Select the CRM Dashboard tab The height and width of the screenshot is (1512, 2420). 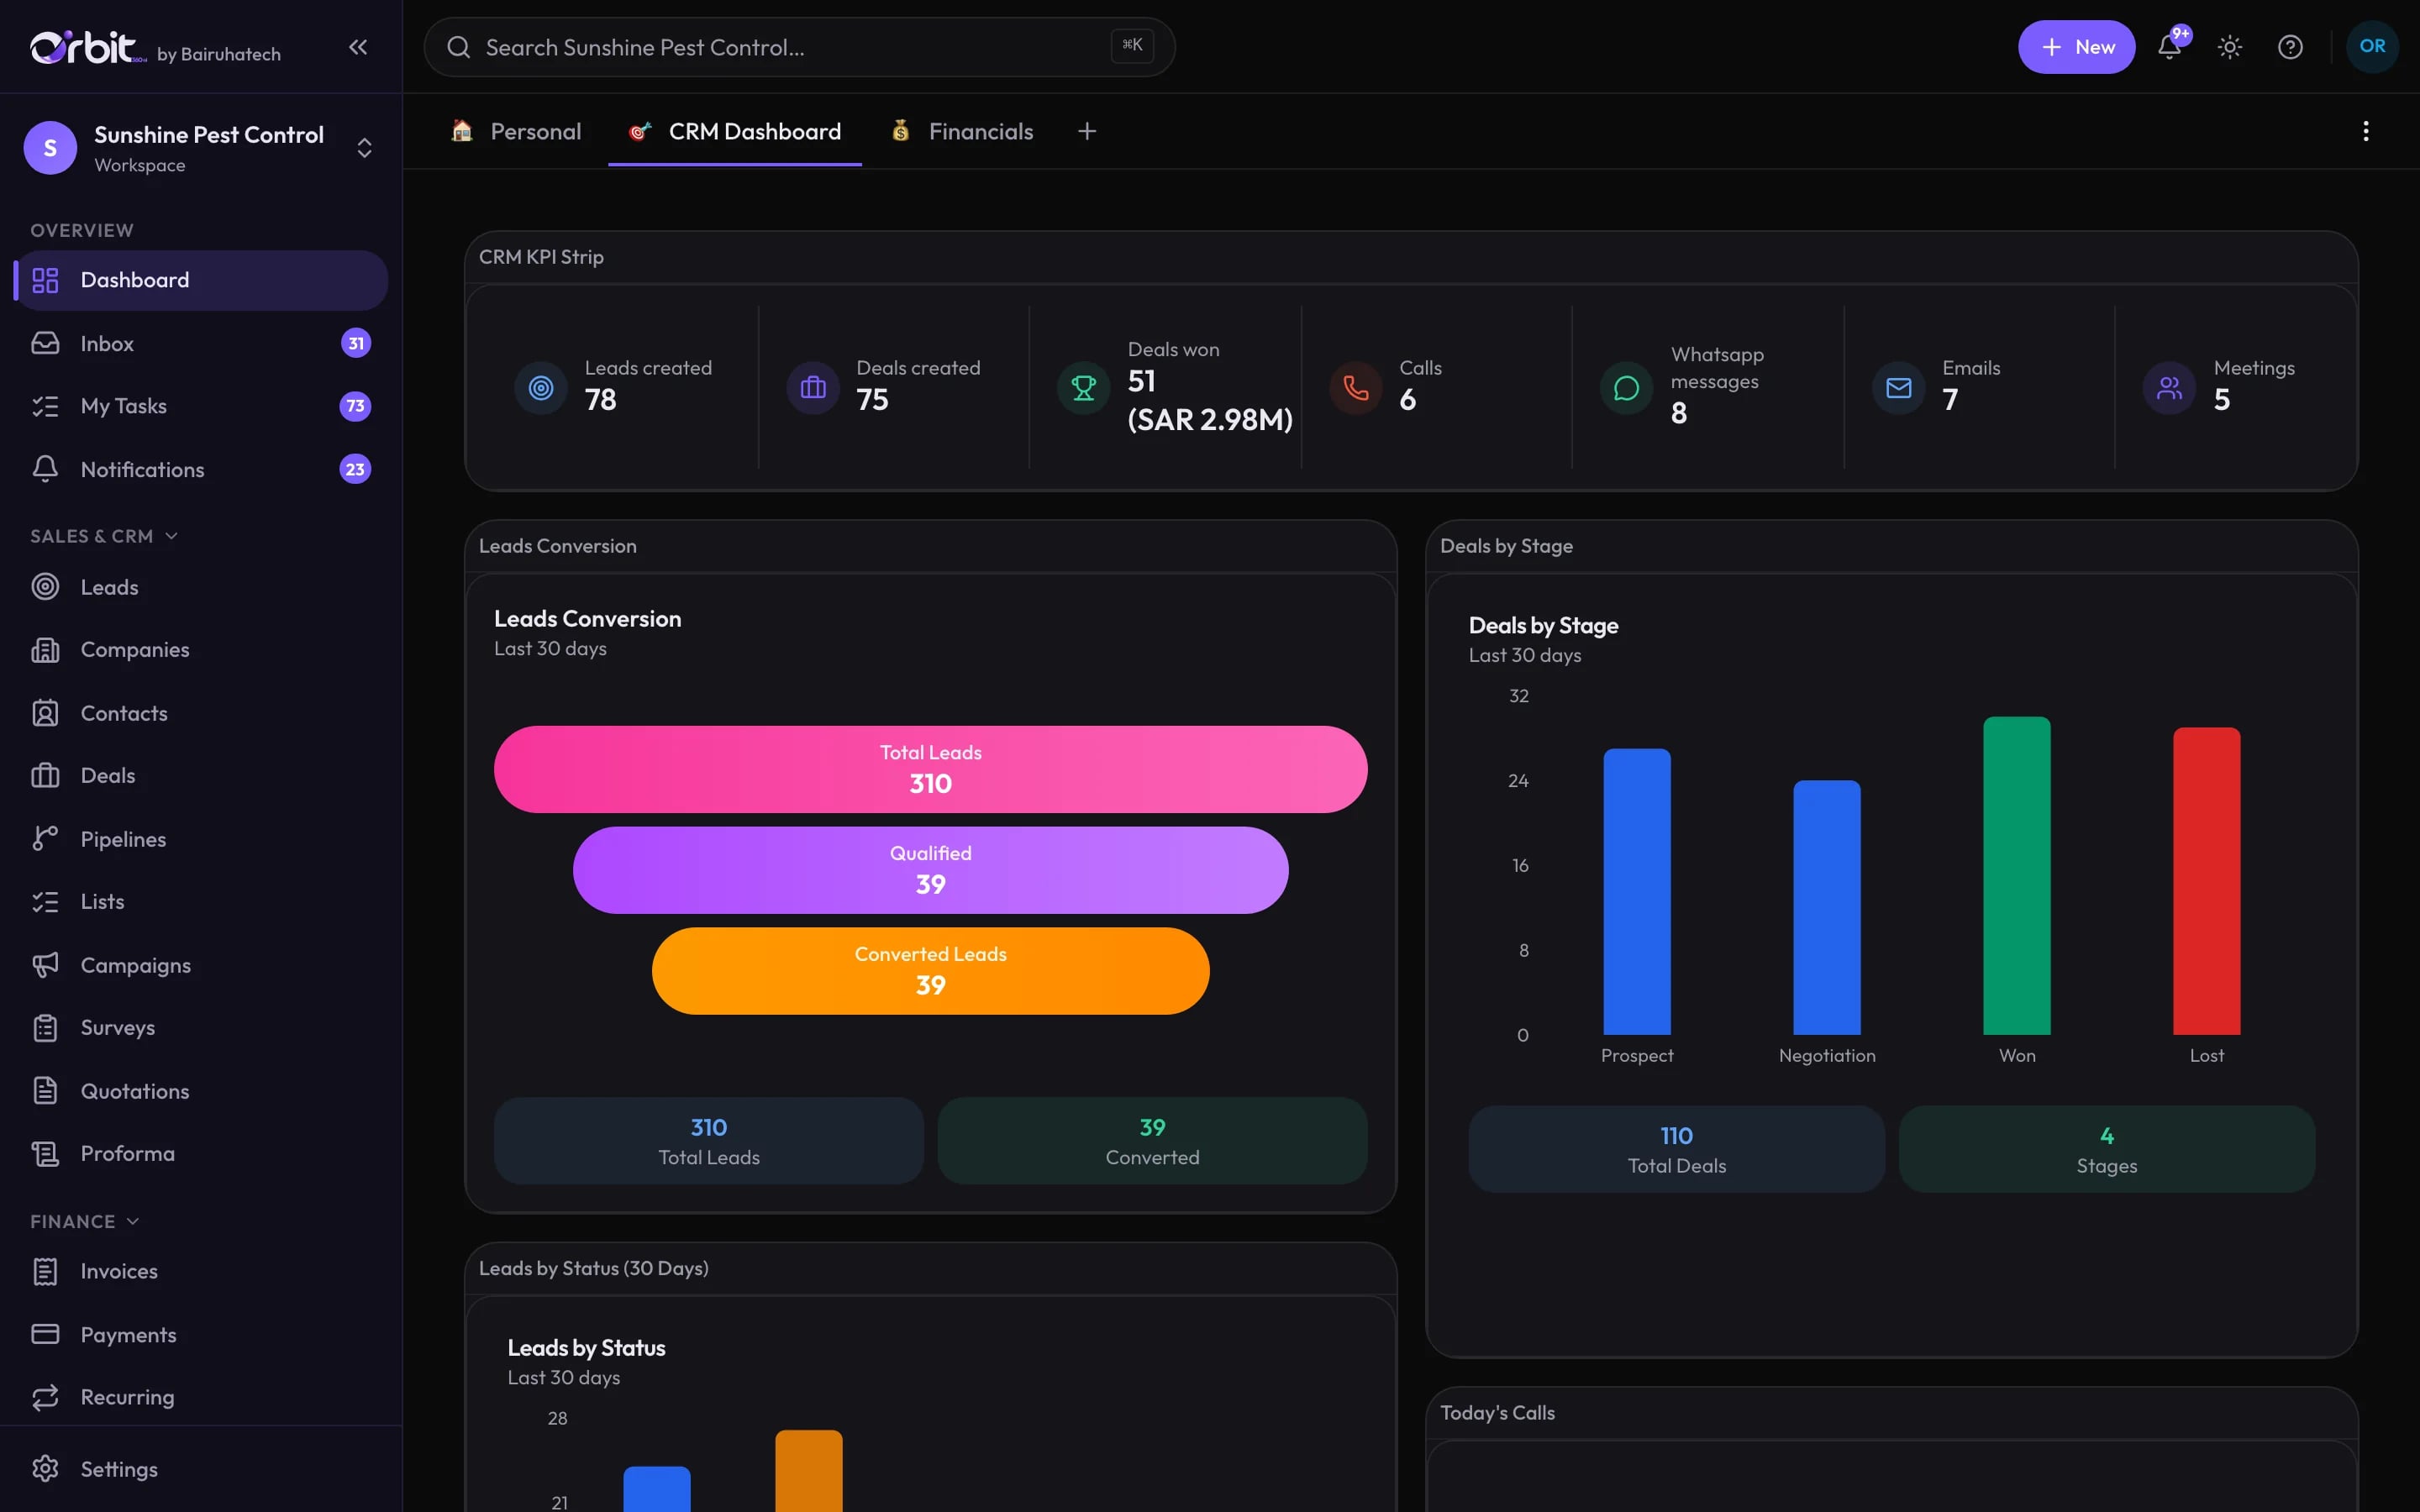point(735,131)
